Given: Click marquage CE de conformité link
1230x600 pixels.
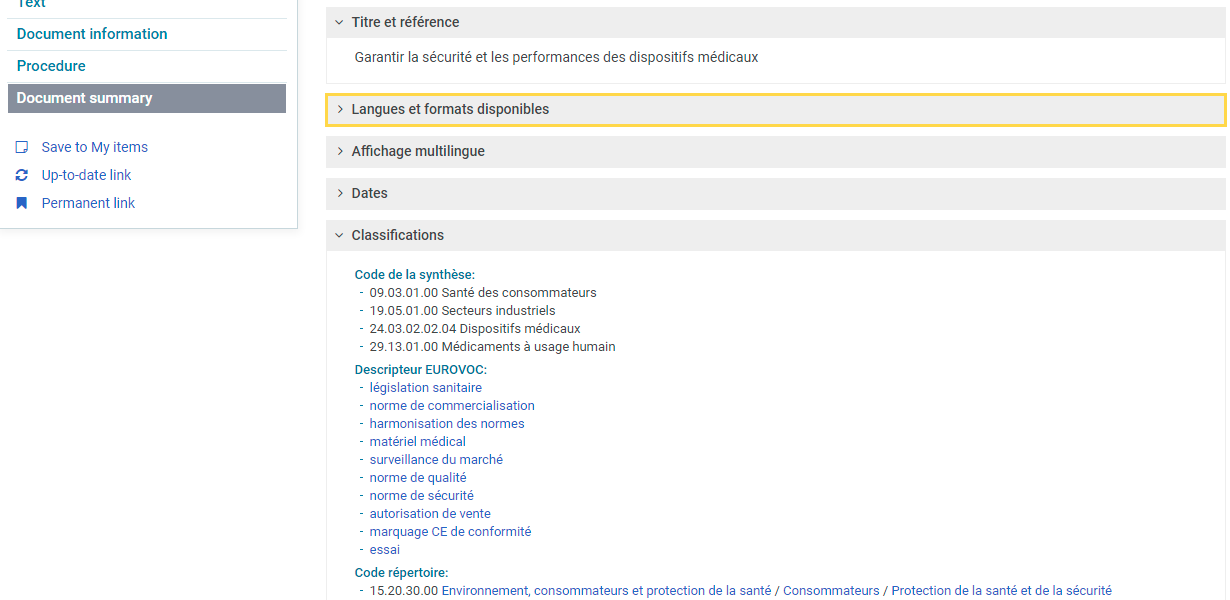Looking at the screenshot, I should (450, 532).
